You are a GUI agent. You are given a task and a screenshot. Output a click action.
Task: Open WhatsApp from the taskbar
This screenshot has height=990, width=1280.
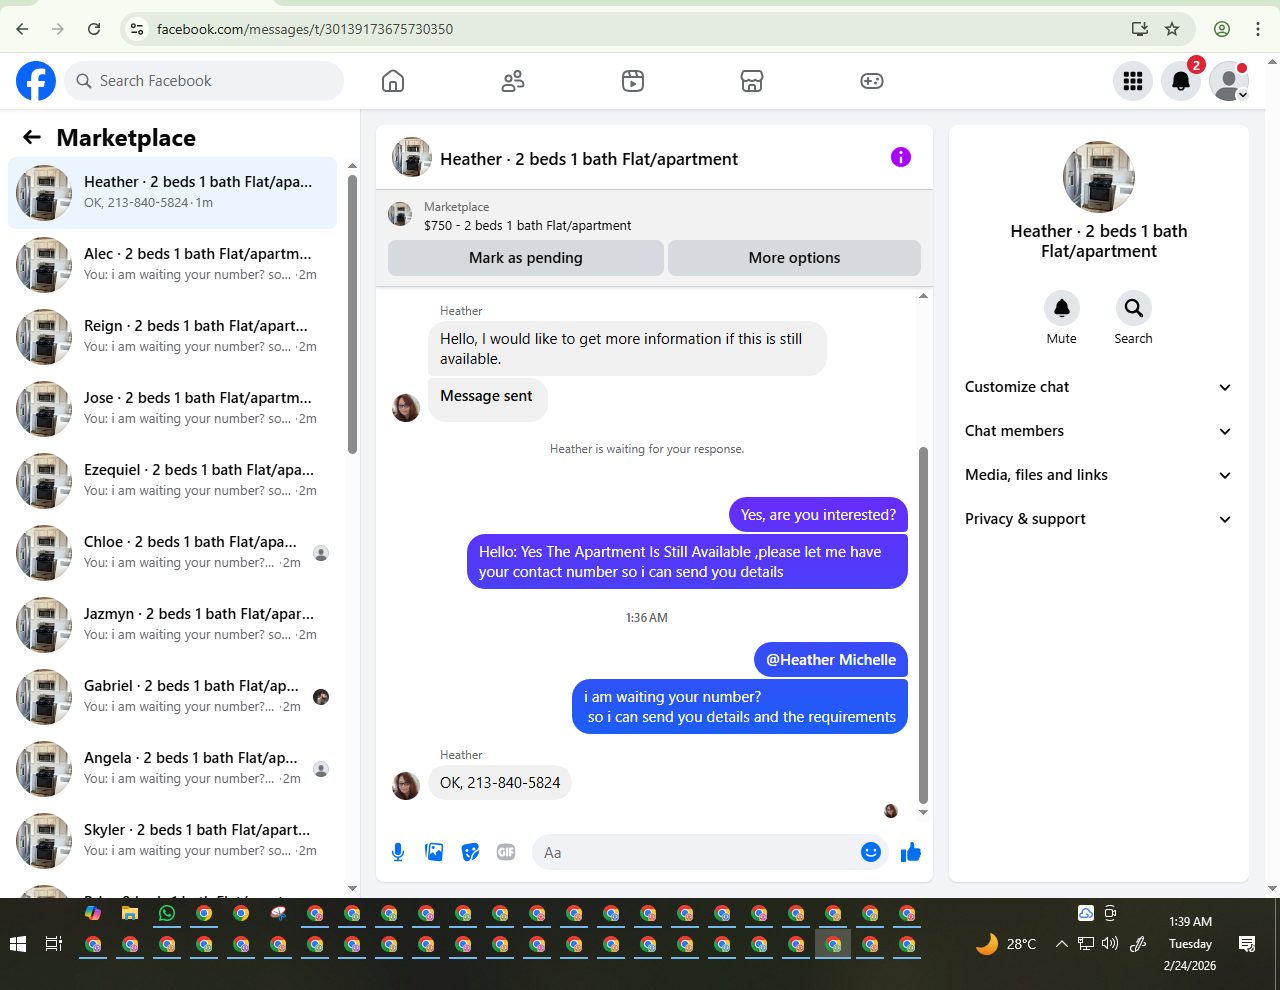(167, 913)
